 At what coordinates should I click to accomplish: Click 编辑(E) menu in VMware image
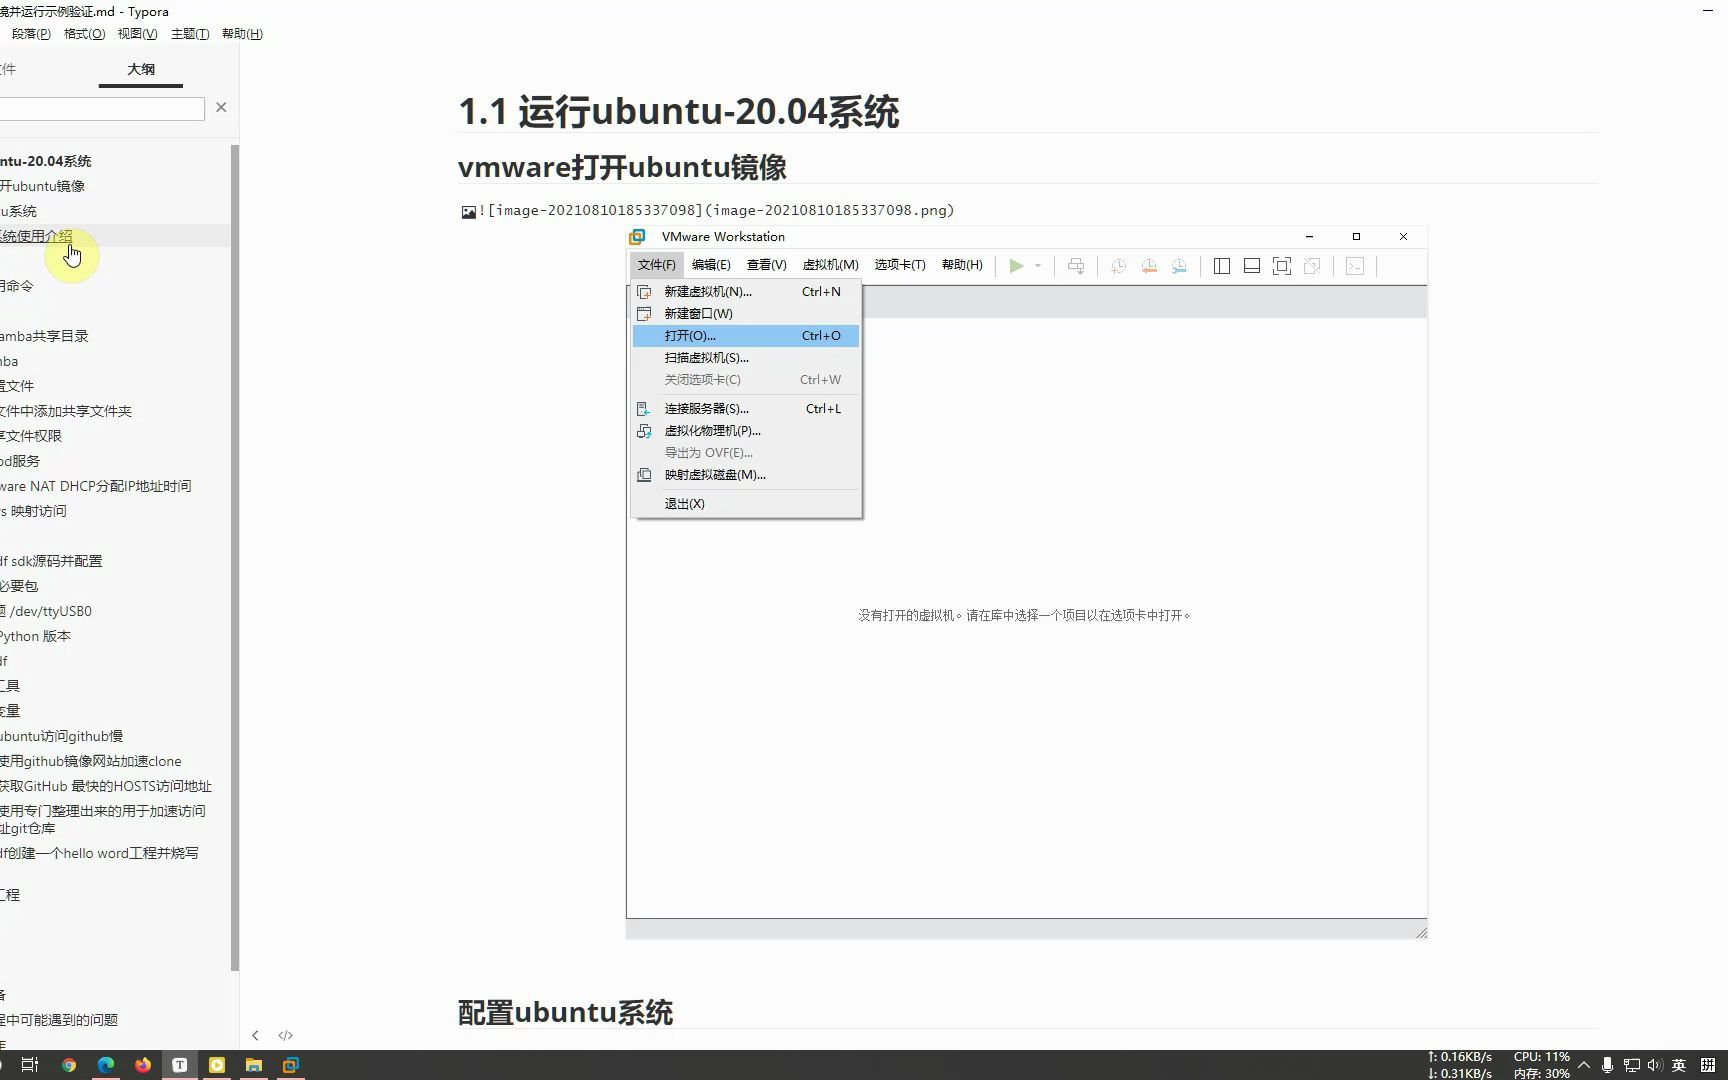[711, 265]
